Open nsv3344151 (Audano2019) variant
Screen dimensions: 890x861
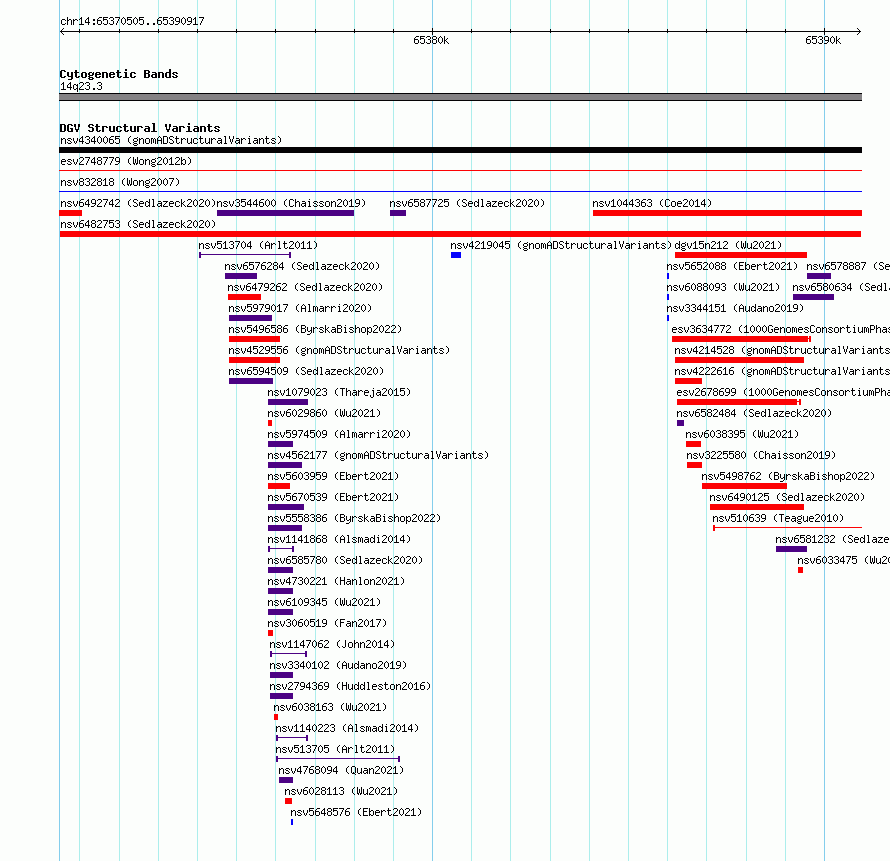(735, 308)
